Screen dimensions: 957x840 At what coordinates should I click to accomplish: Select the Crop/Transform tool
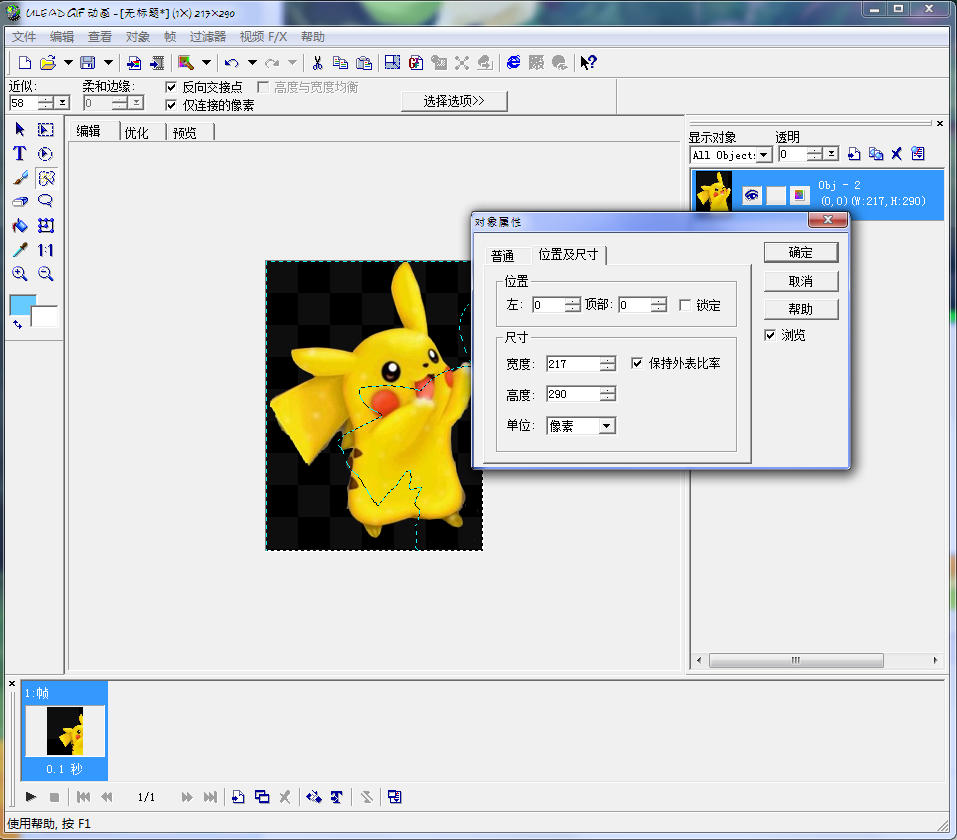point(46,226)
